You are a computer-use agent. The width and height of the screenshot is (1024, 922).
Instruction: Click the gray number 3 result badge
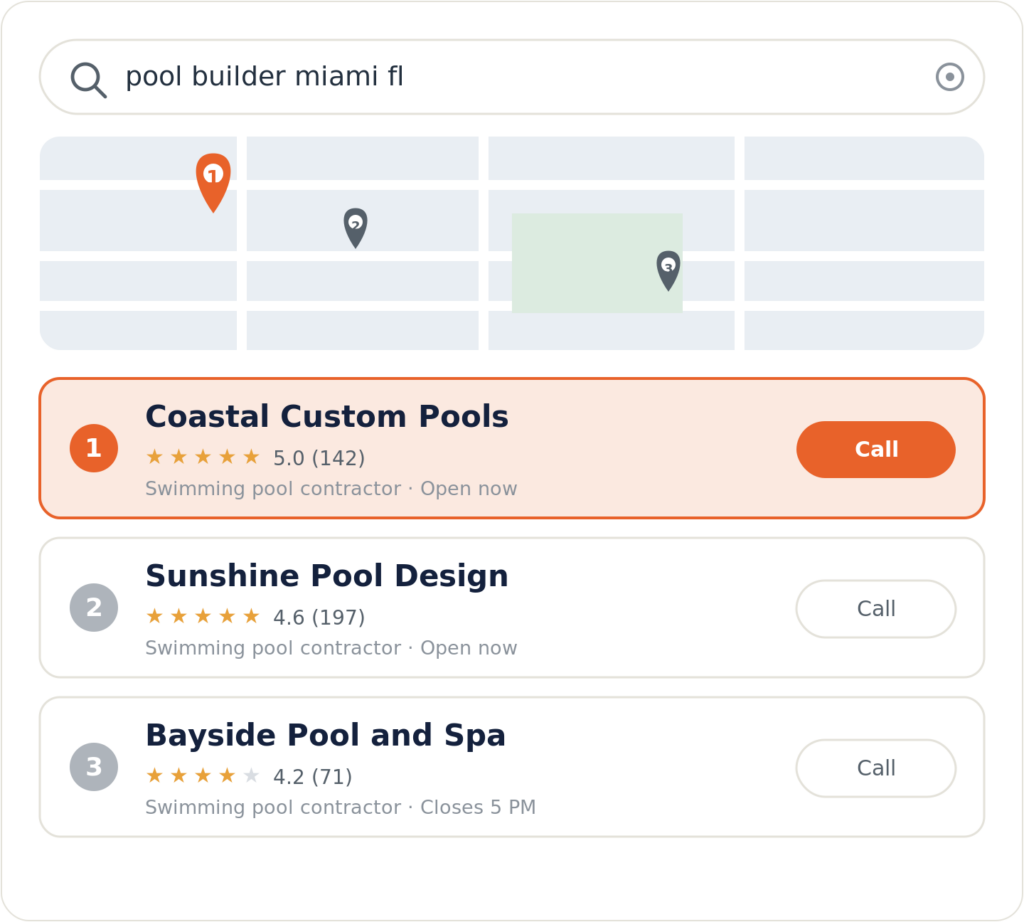pyautogui.click(x=94, y=767)
